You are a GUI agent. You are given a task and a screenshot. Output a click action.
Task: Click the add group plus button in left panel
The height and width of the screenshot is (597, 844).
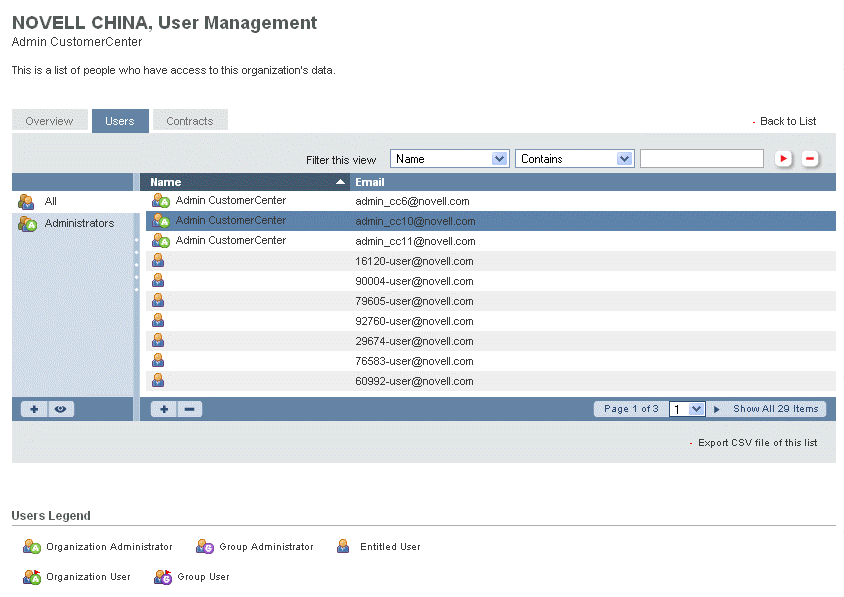click(x=34, y=409)
